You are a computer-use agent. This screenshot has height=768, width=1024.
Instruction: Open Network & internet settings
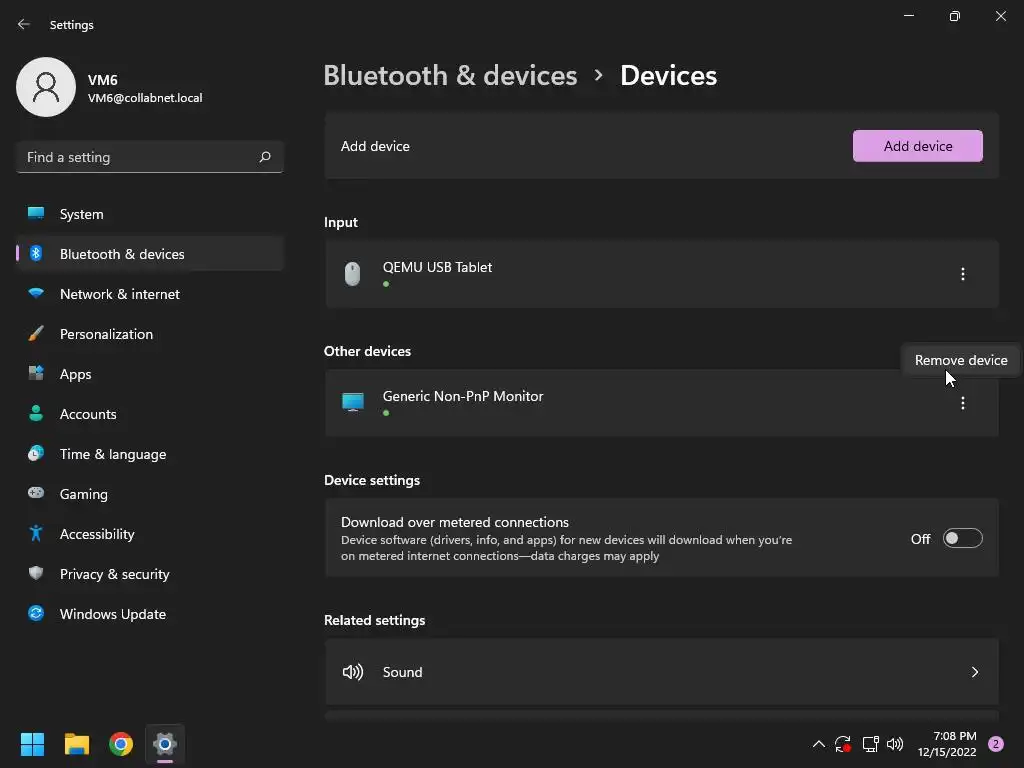coord(120,294)
